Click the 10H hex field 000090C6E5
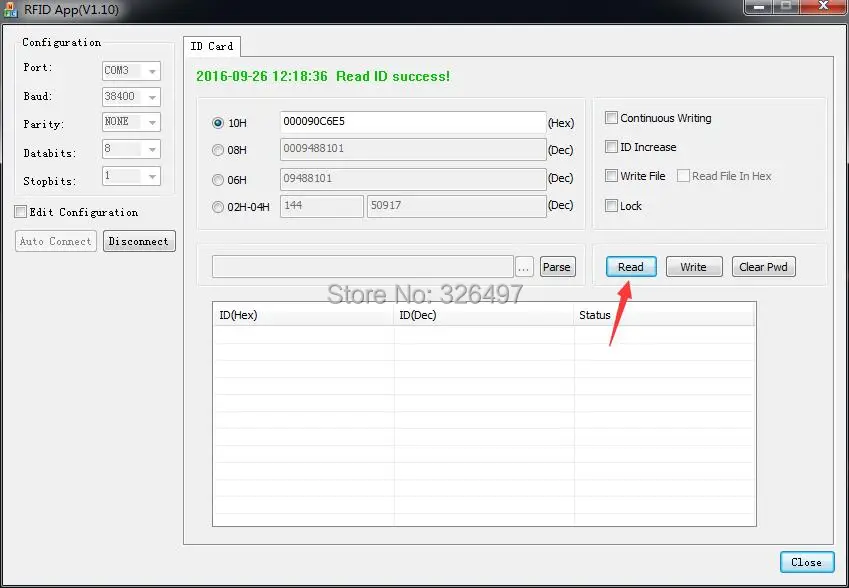Image resolution: width=849 pixels, height=588 pixels. click(x=413, y=122)
